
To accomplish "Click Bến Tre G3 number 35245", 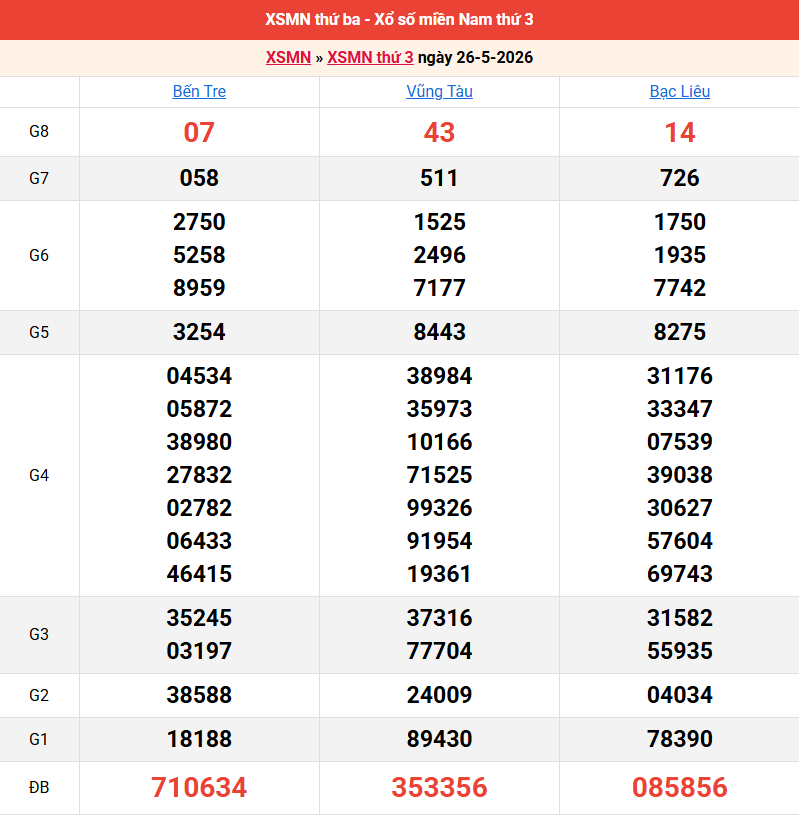I will click(199, 618).
